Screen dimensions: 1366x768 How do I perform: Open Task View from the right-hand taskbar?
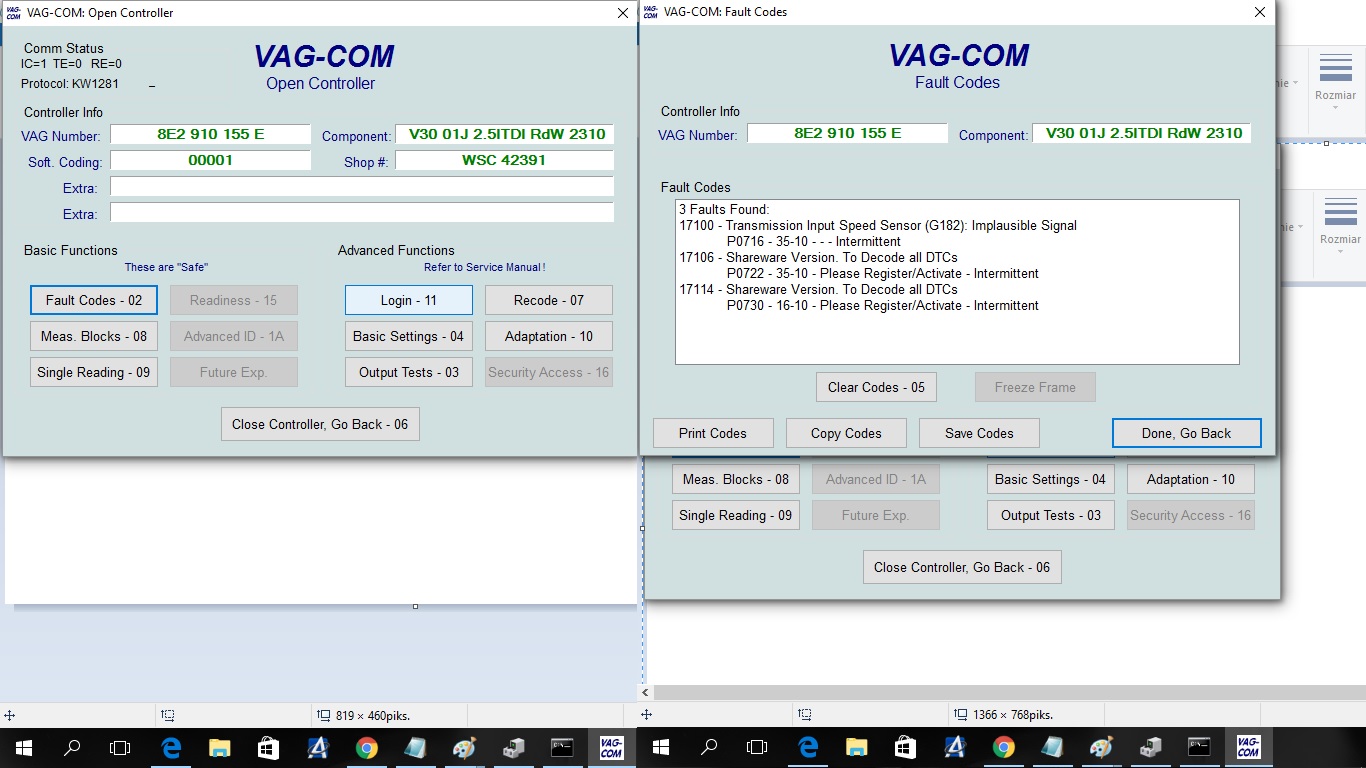757,747
